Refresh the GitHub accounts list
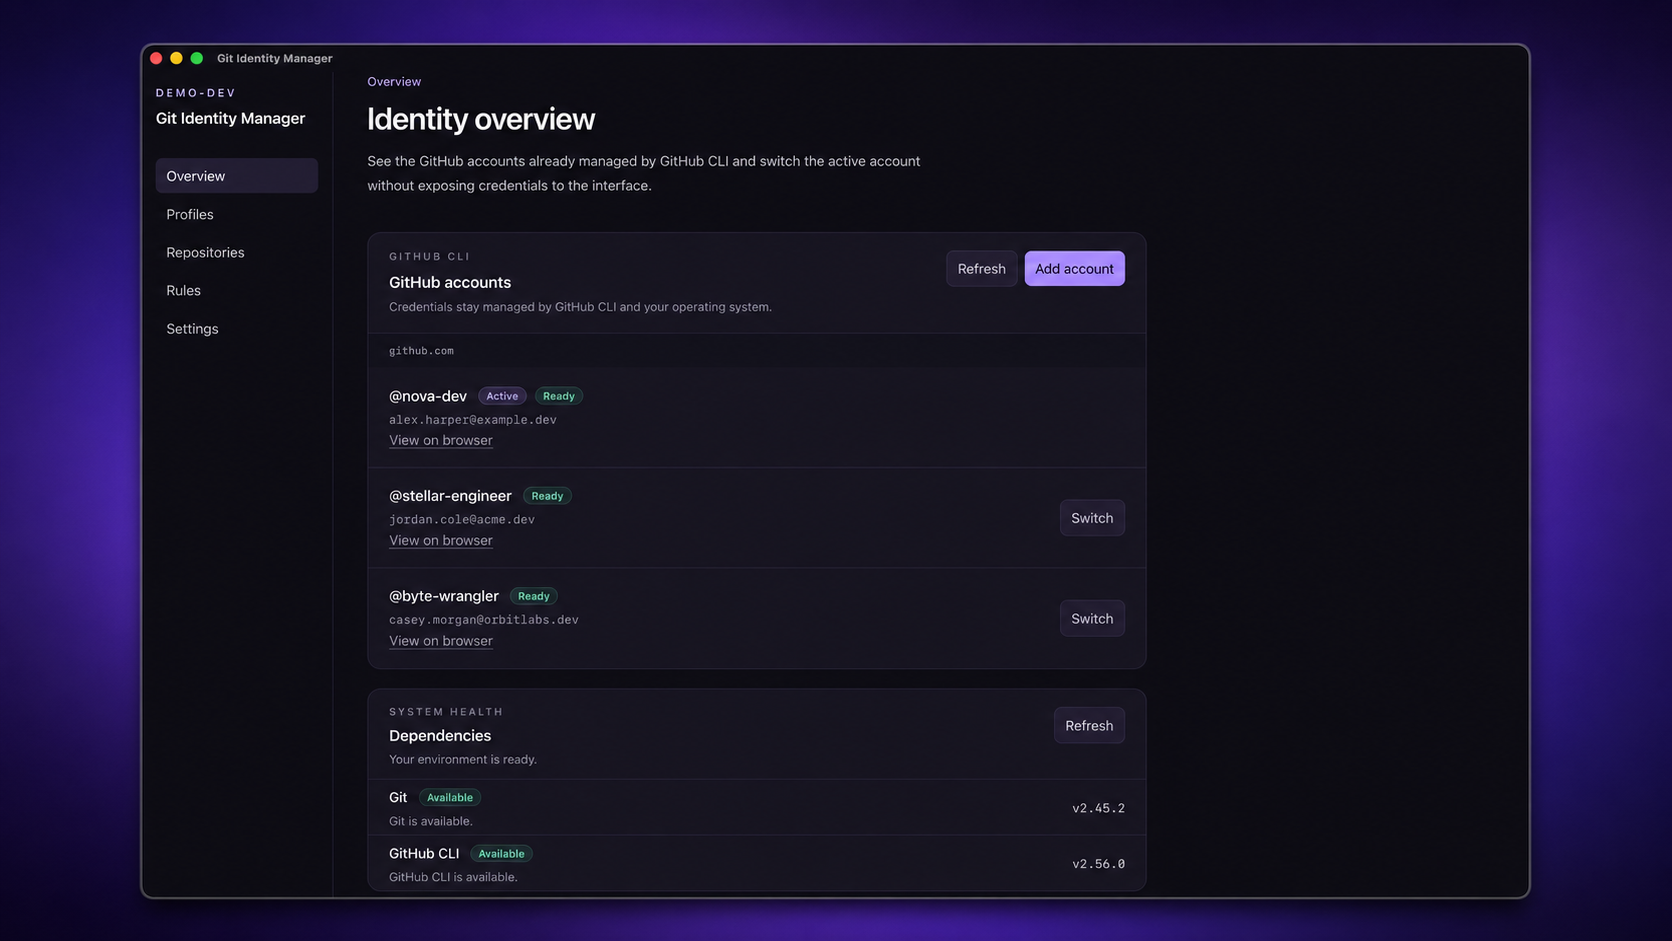The width and height of the screenshot is (1672, 941). [981, 269]
